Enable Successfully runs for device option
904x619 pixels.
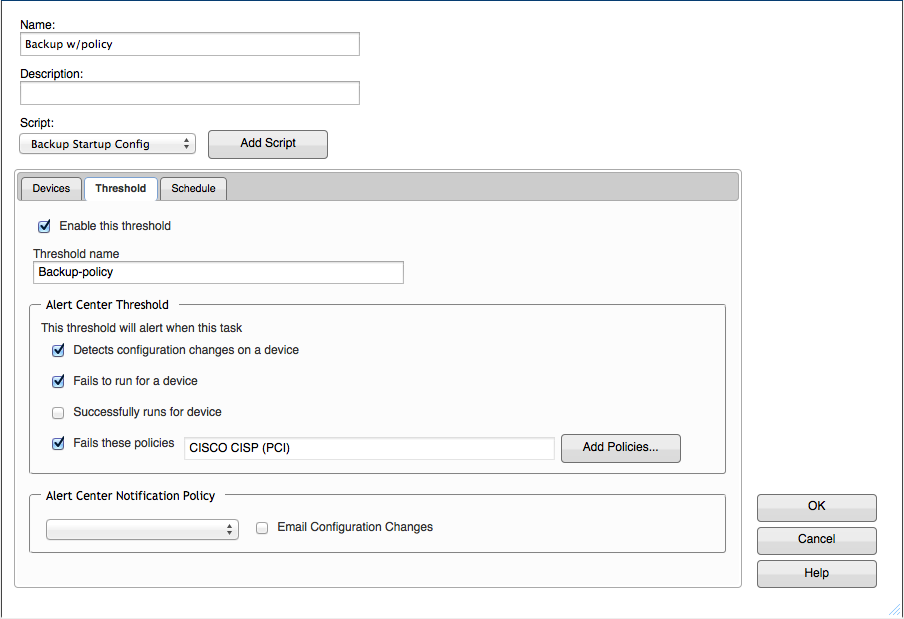pyautogui.click(x=58, y=413)
